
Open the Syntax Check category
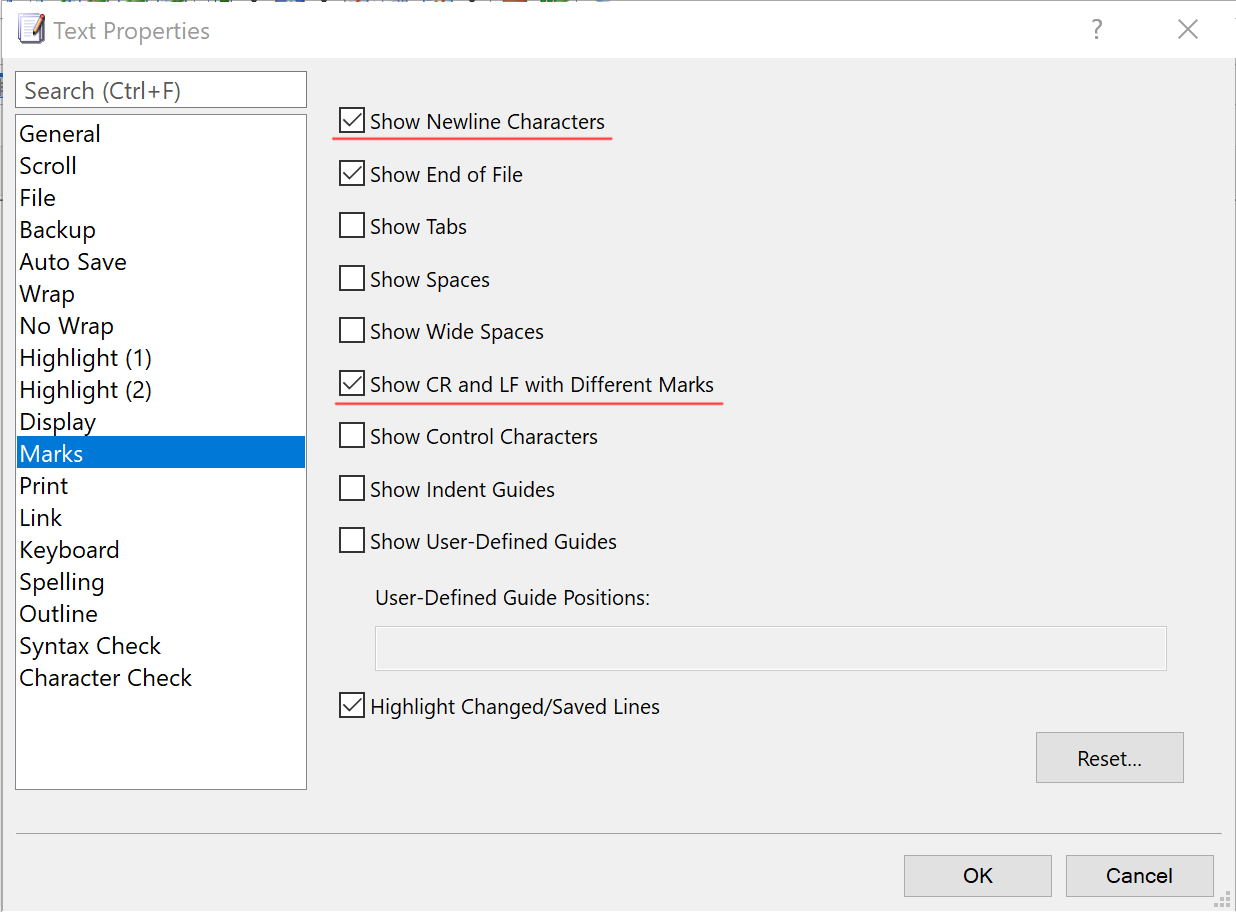click(161, 646)
